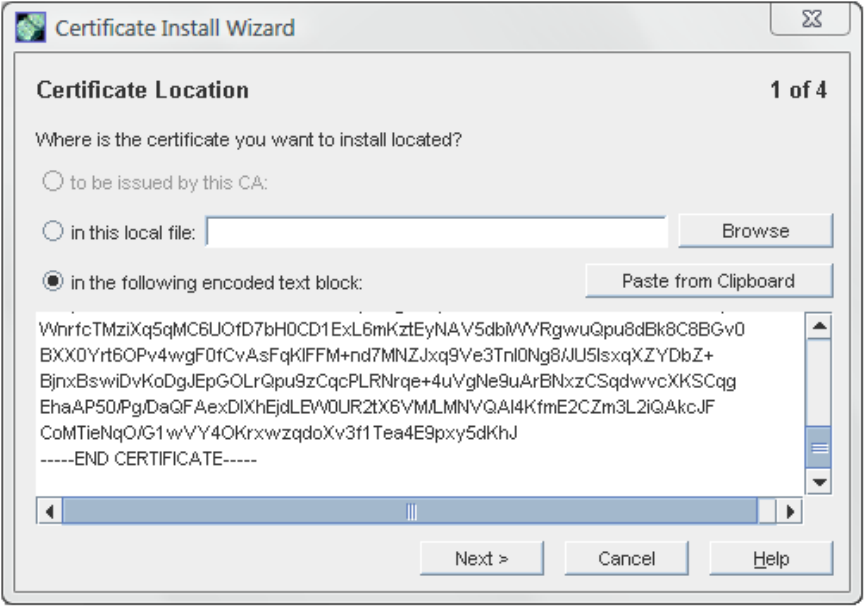Click the horizontal scrollbar thumb grip
Image resolution: width=865 pixels, height=607 pixels.
[x=410, y=512]
